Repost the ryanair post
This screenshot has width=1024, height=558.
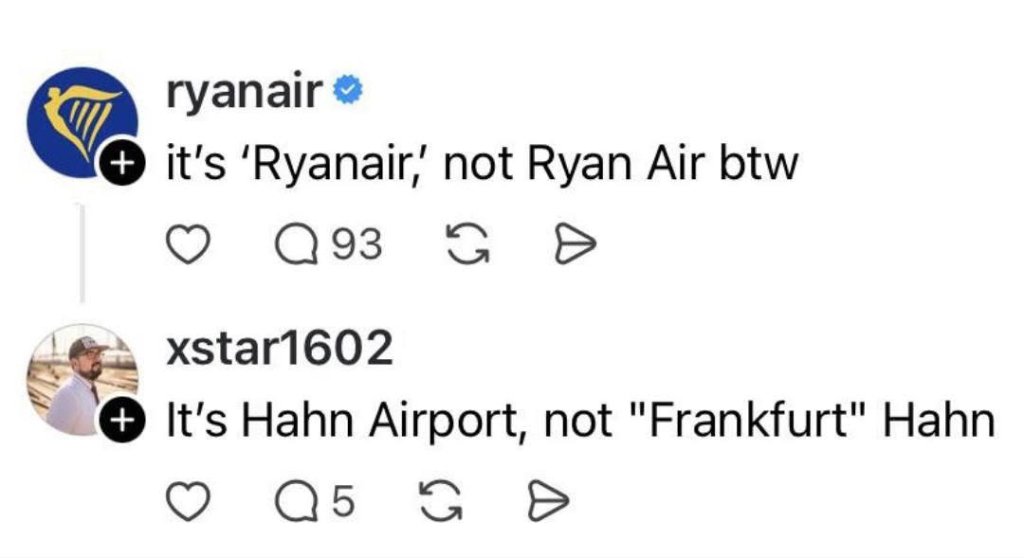tap(463, 242)
